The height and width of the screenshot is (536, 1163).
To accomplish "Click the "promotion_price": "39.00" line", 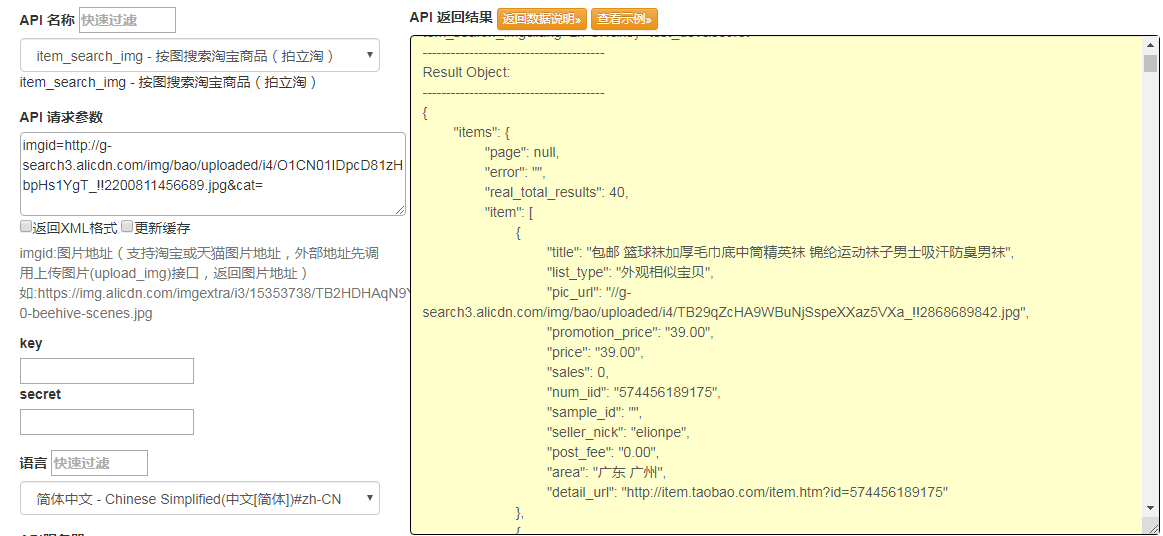I will [x=630, y=332].
